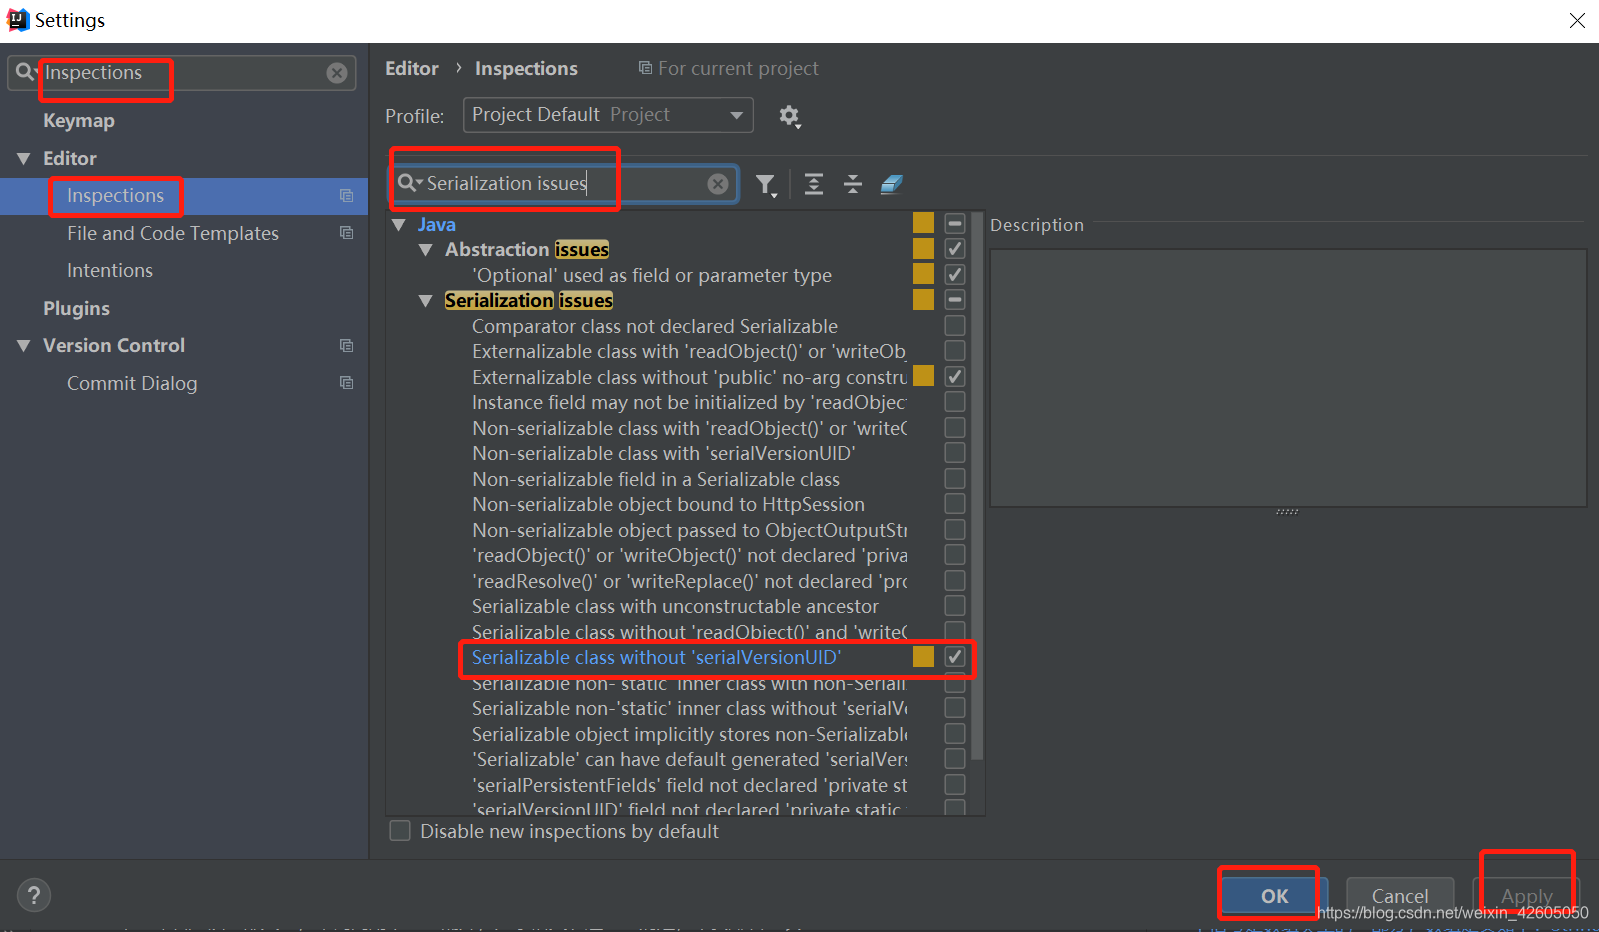This screenshot has height=932, width=1599.
Task: Enable Comparator class not declared Serializable
Action: coord(955,326)
